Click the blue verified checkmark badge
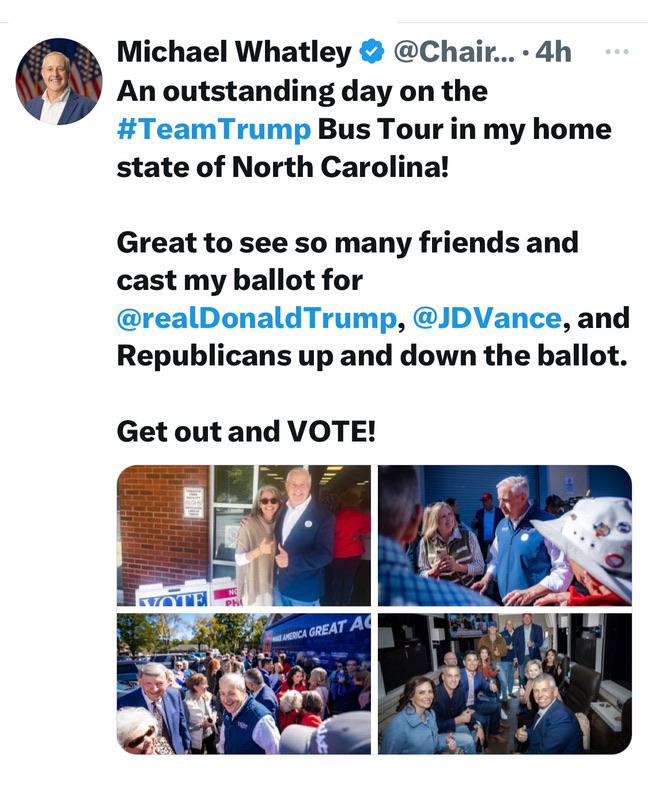This screenshot has width=648, height=800. click(x=372, y=52)
